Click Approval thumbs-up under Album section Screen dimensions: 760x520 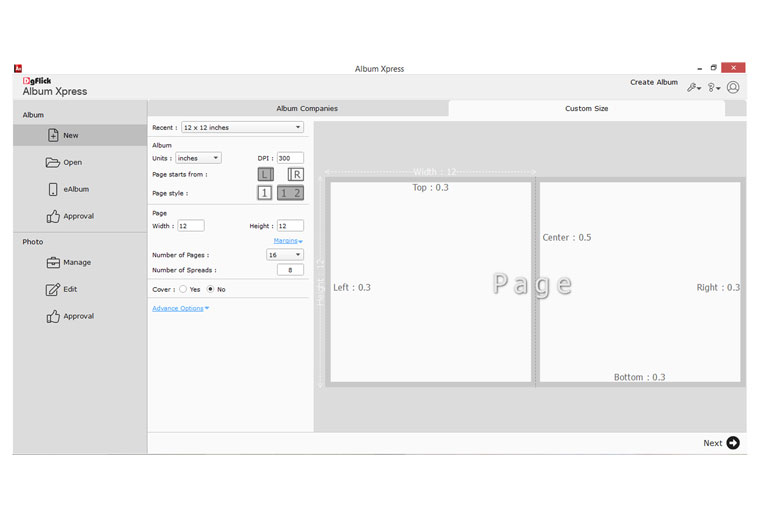53,216
